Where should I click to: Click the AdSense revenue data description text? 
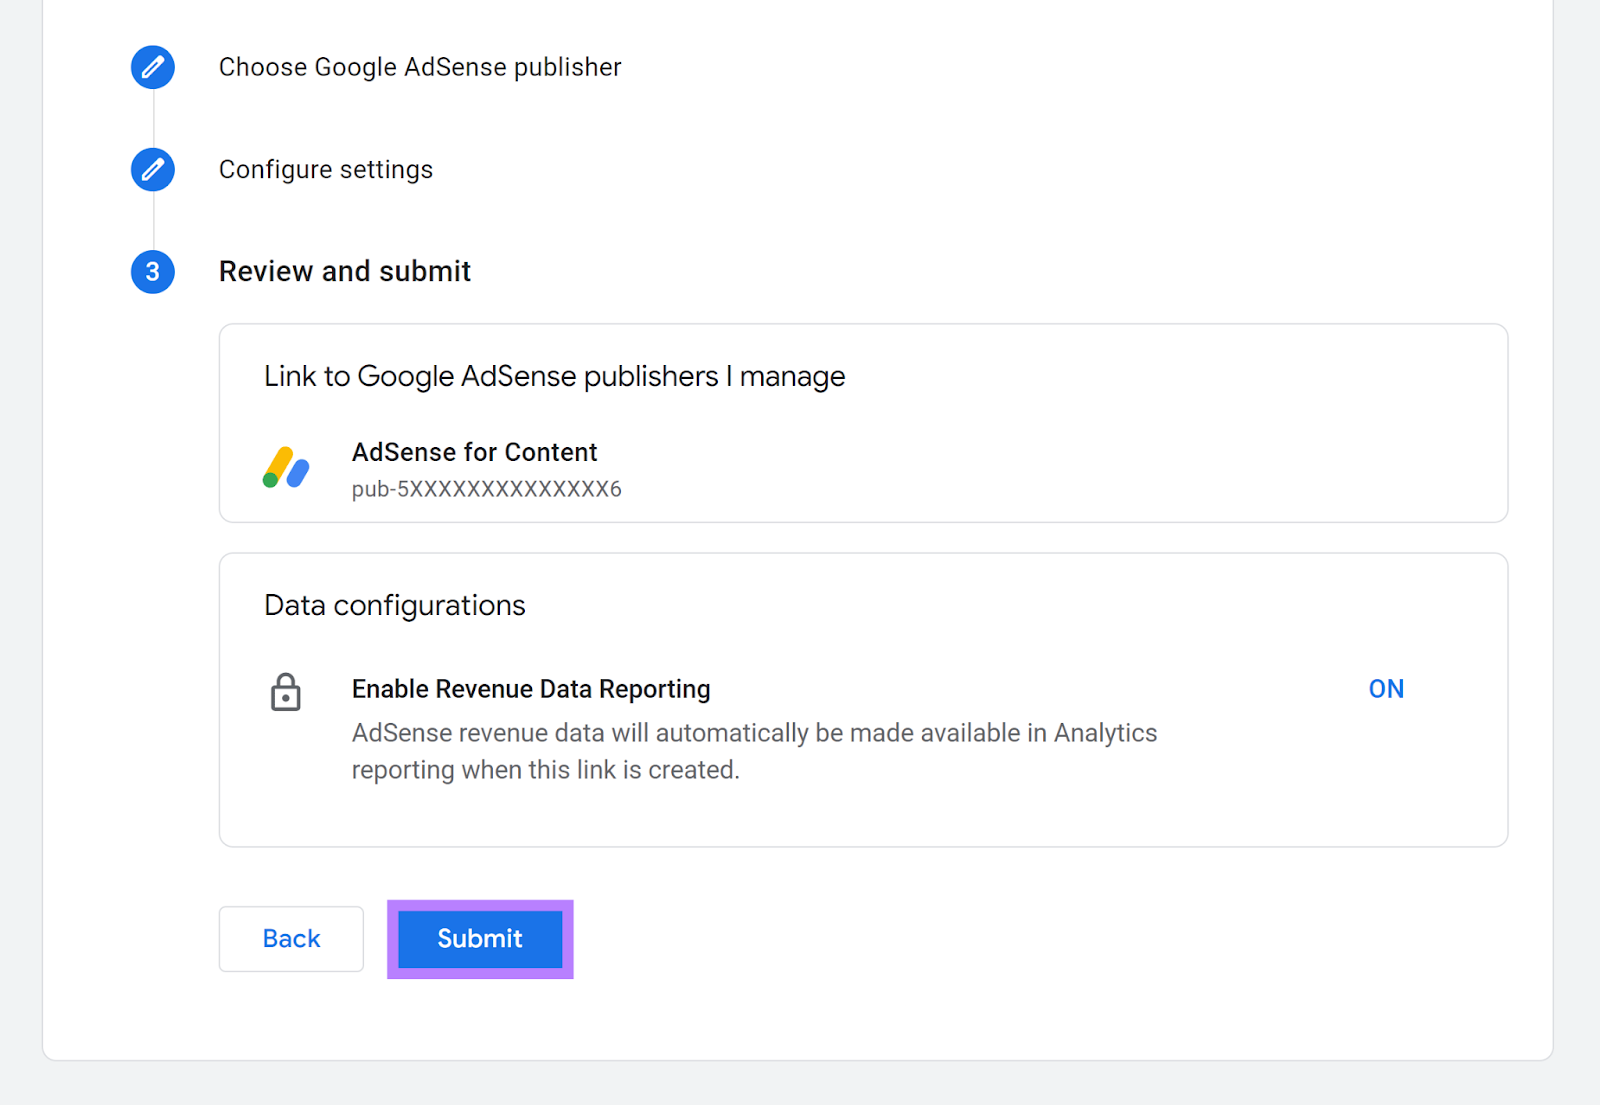[x=754, y=751]
